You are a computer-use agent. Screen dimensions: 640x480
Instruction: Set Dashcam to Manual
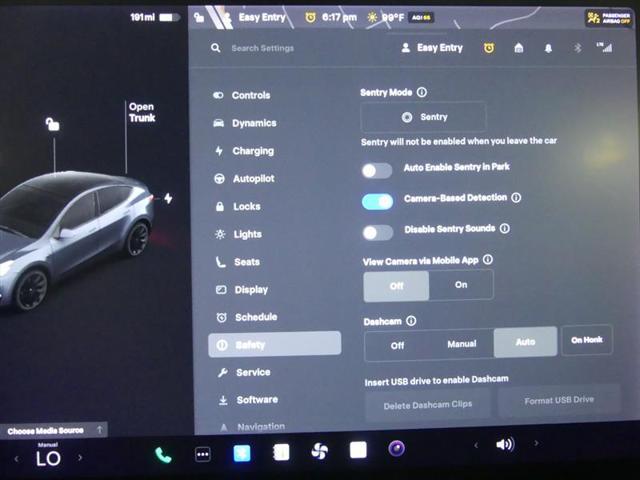tap(462, 344)
